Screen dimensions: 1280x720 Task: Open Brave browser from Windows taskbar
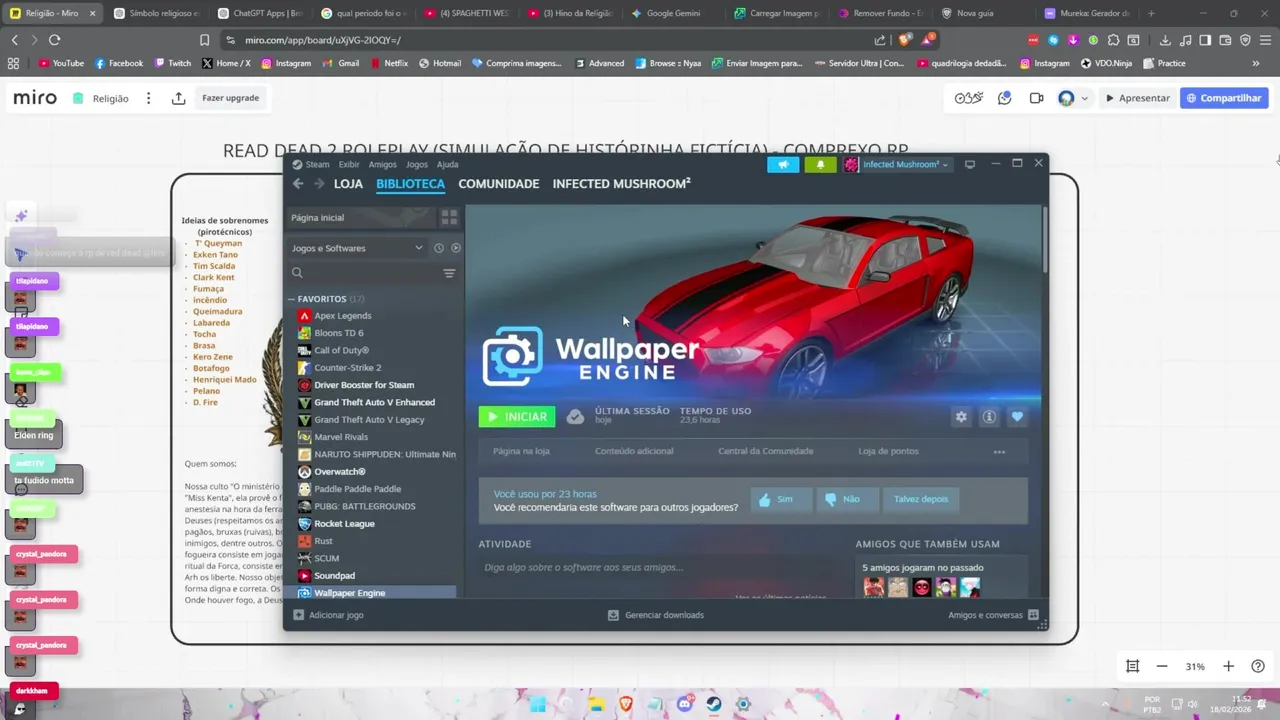pyautogui.click(x=626, y=704)
